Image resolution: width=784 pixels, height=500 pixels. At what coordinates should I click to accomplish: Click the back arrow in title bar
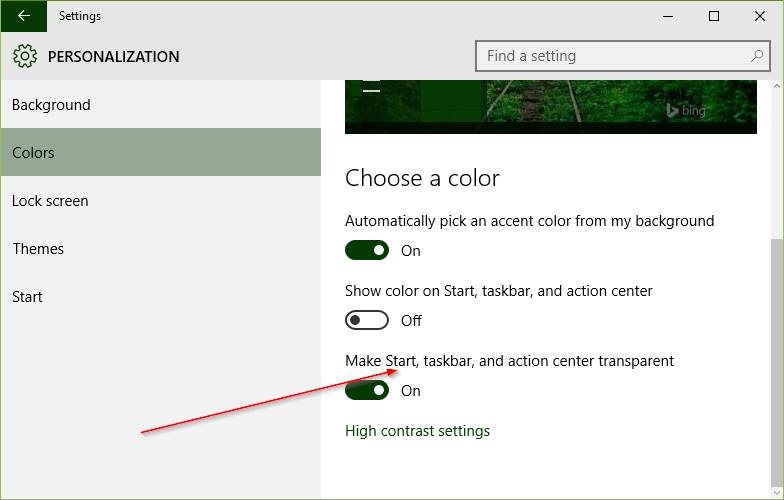tap(23, 16)
